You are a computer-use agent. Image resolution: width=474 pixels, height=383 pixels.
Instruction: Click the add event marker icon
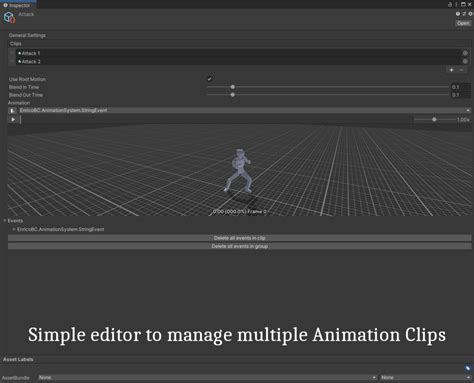(x=13, y=110)
